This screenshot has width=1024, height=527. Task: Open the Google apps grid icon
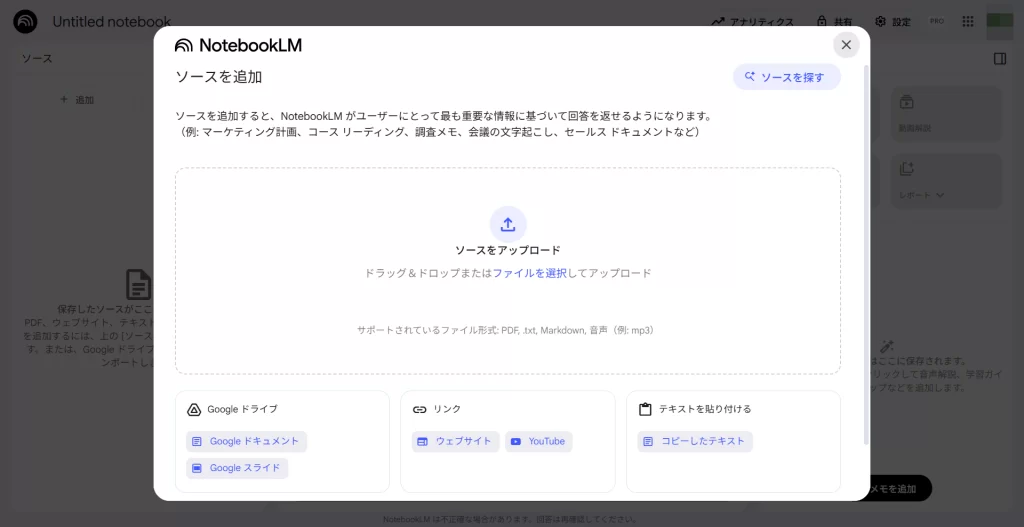[x=968, y=22]
